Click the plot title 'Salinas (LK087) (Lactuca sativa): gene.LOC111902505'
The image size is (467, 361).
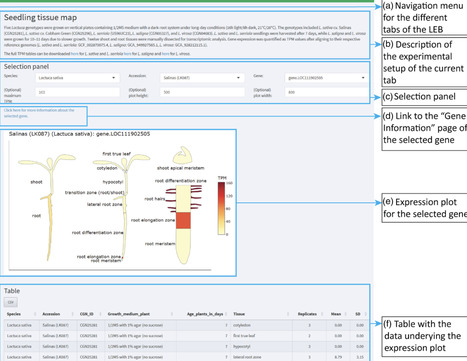[x=79, y=134]
